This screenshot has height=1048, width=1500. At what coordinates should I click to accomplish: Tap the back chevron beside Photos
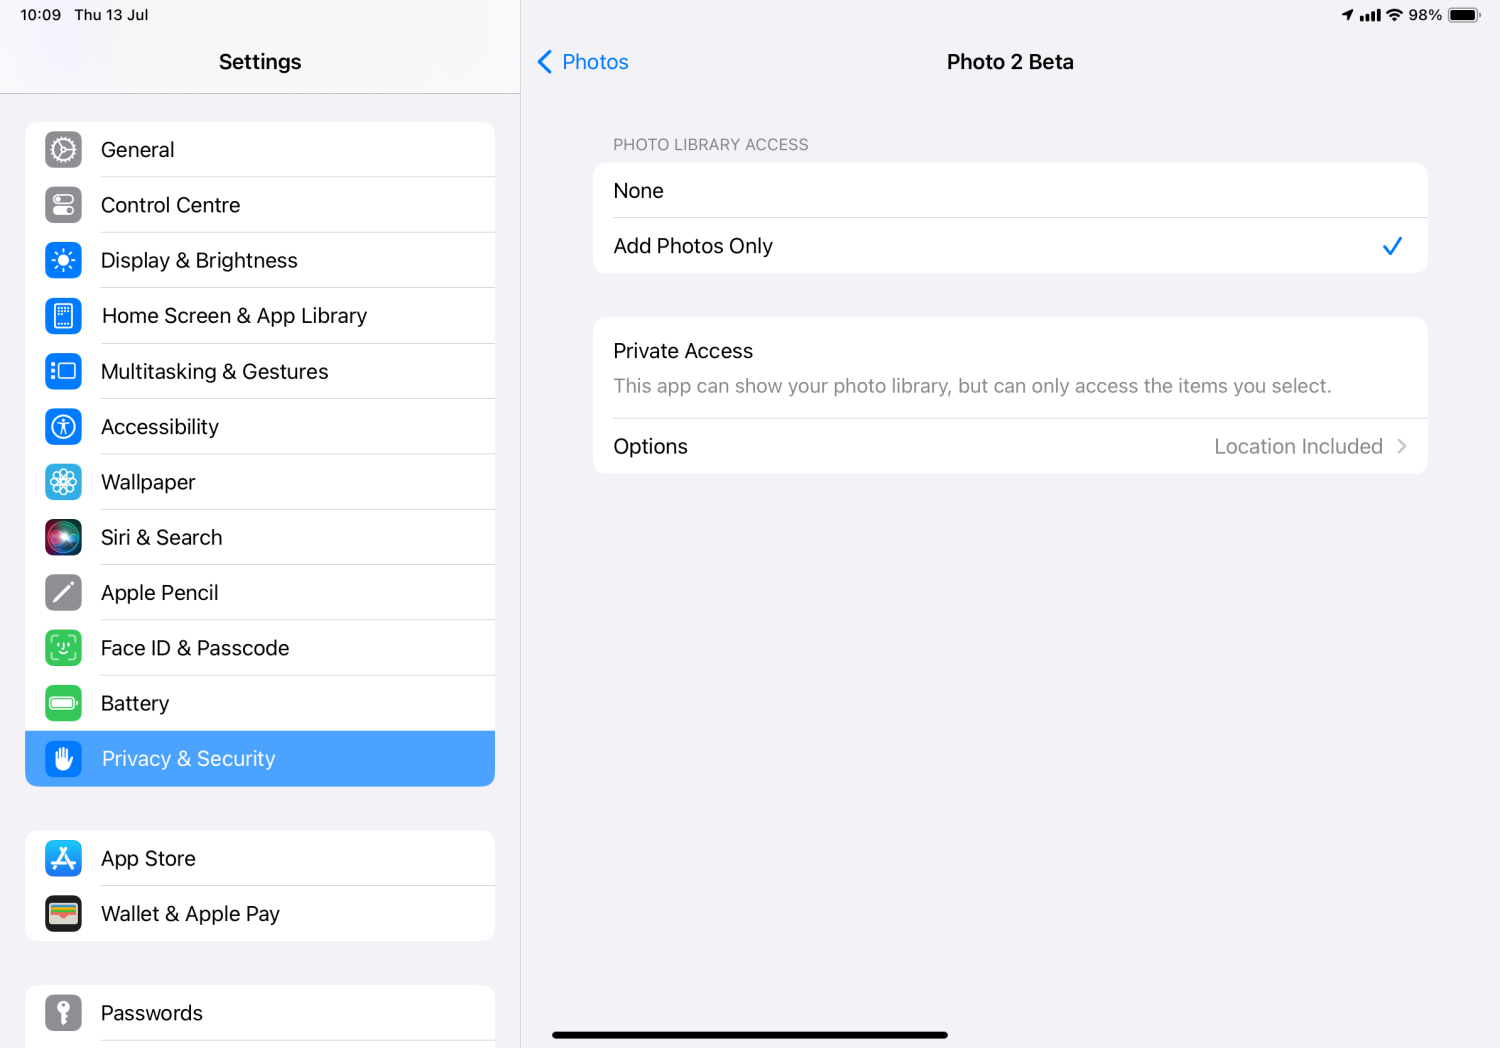[x=545, y=62]
